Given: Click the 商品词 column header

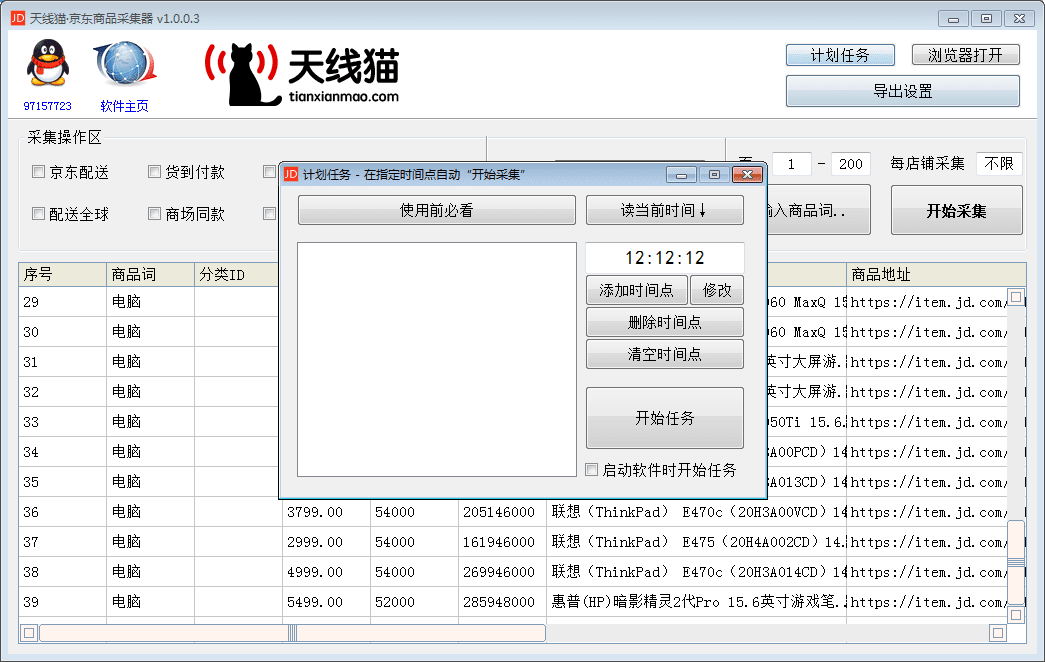Looking at the screenshot, I should point(151,274).
